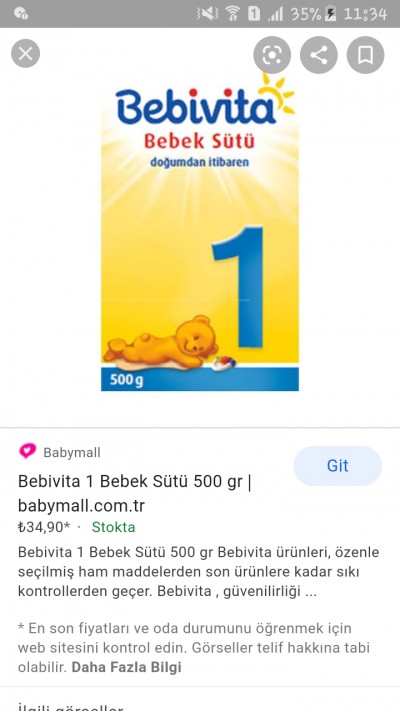Open Bebivita 1 Bebek Sütü title link
This screenshot has height=711, width=400.
tap(134, 493)
